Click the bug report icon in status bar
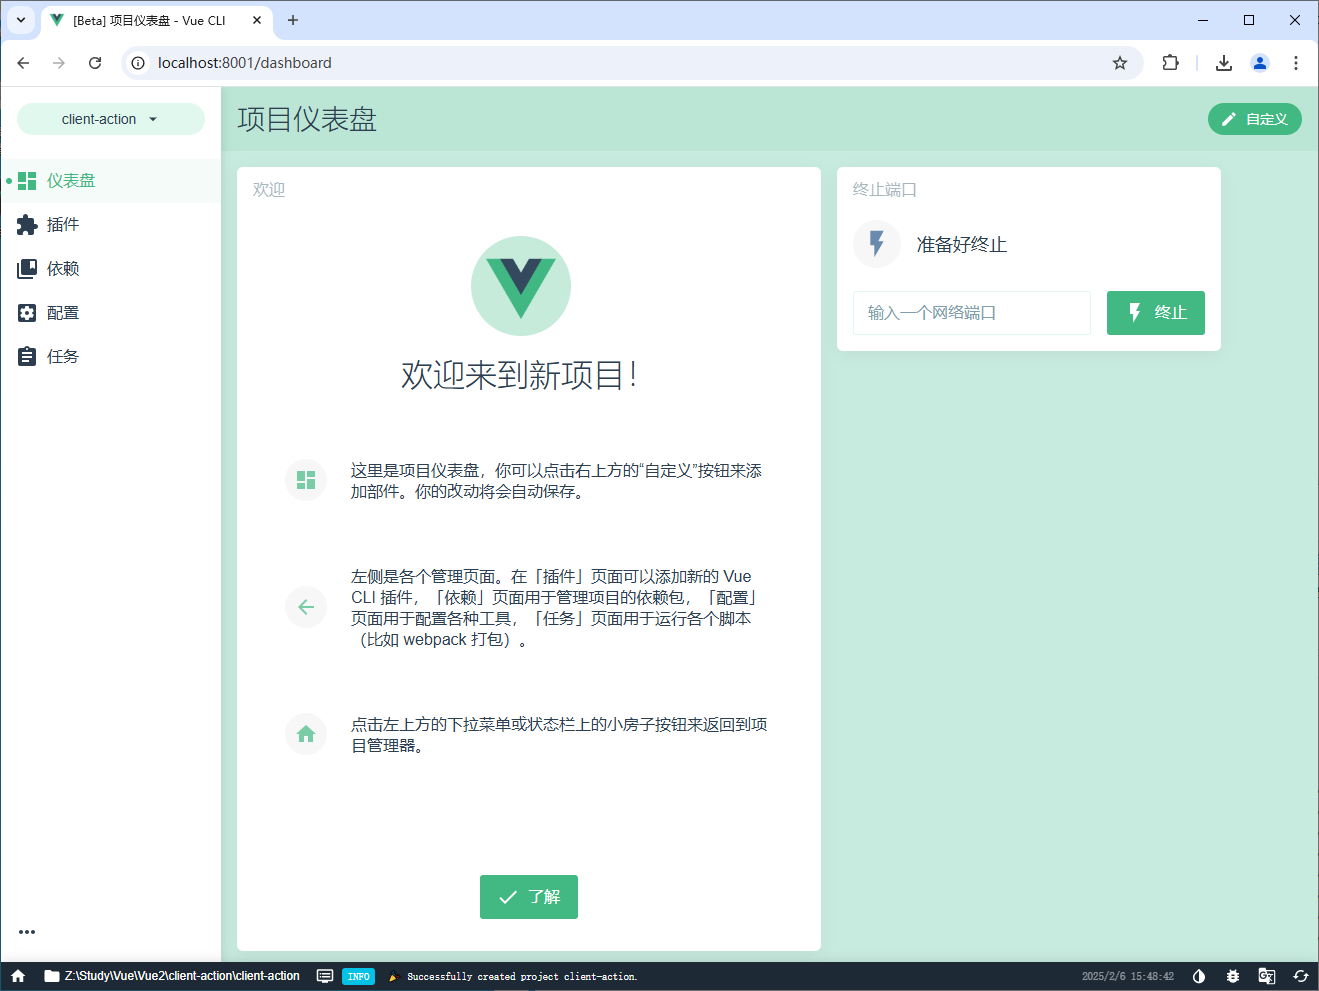The width and height of the screenshot is (1319, 991). pos(1233,976)
